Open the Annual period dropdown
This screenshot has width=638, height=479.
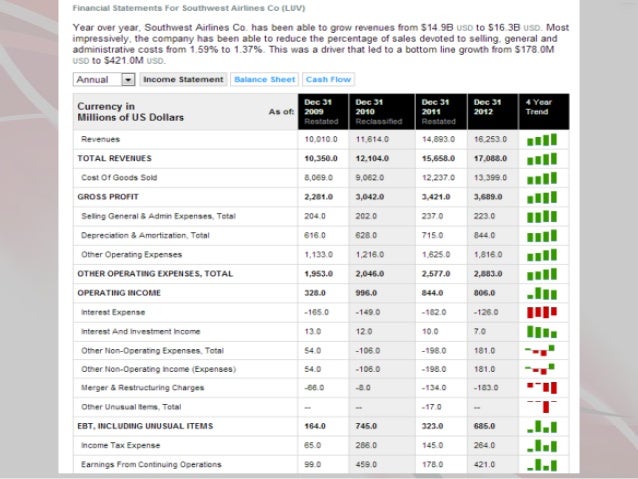(104, 79)
